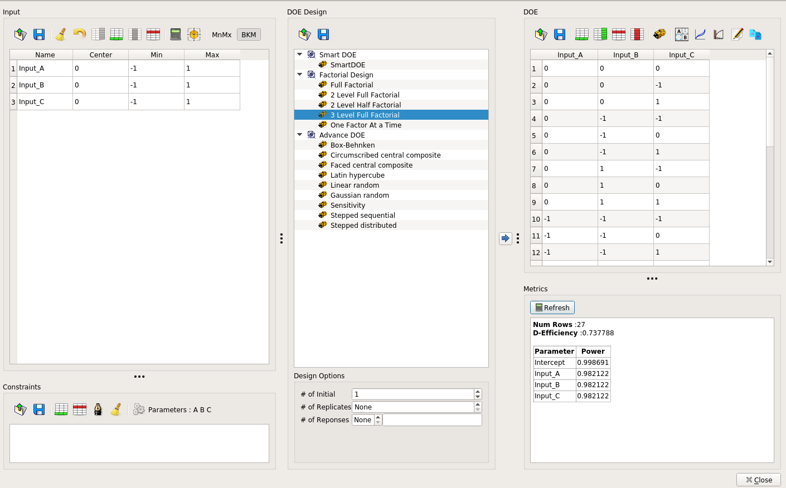Click the Close button

tap(758, 479)
